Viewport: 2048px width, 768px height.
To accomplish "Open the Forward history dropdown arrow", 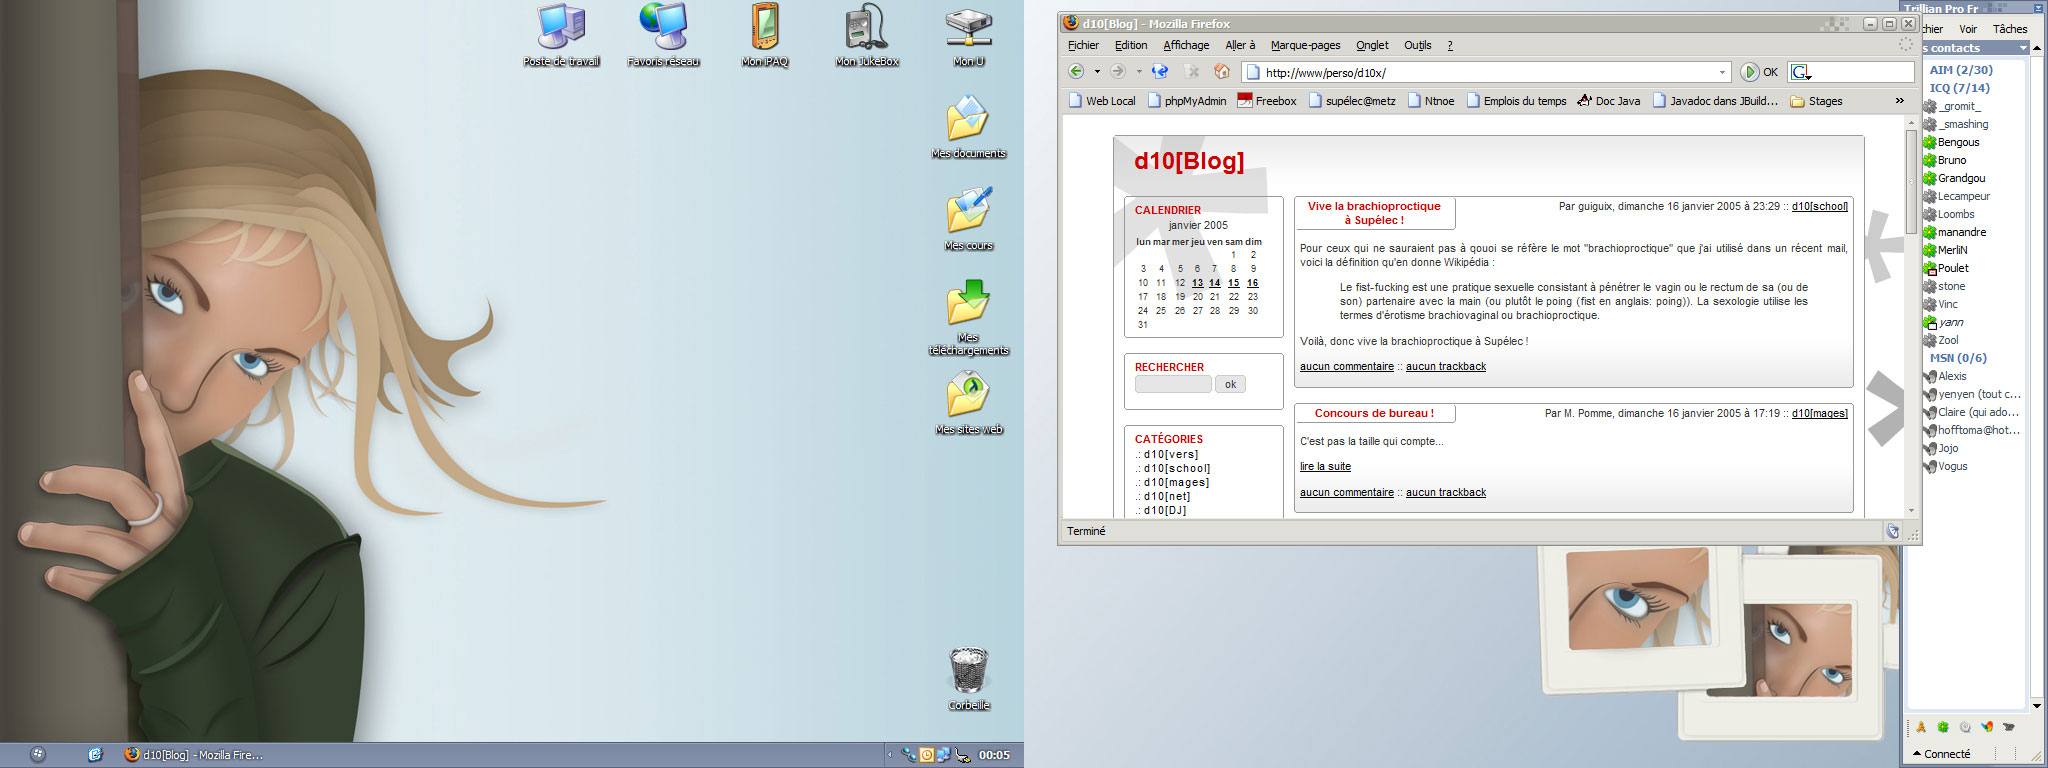I will [1139, 72].
